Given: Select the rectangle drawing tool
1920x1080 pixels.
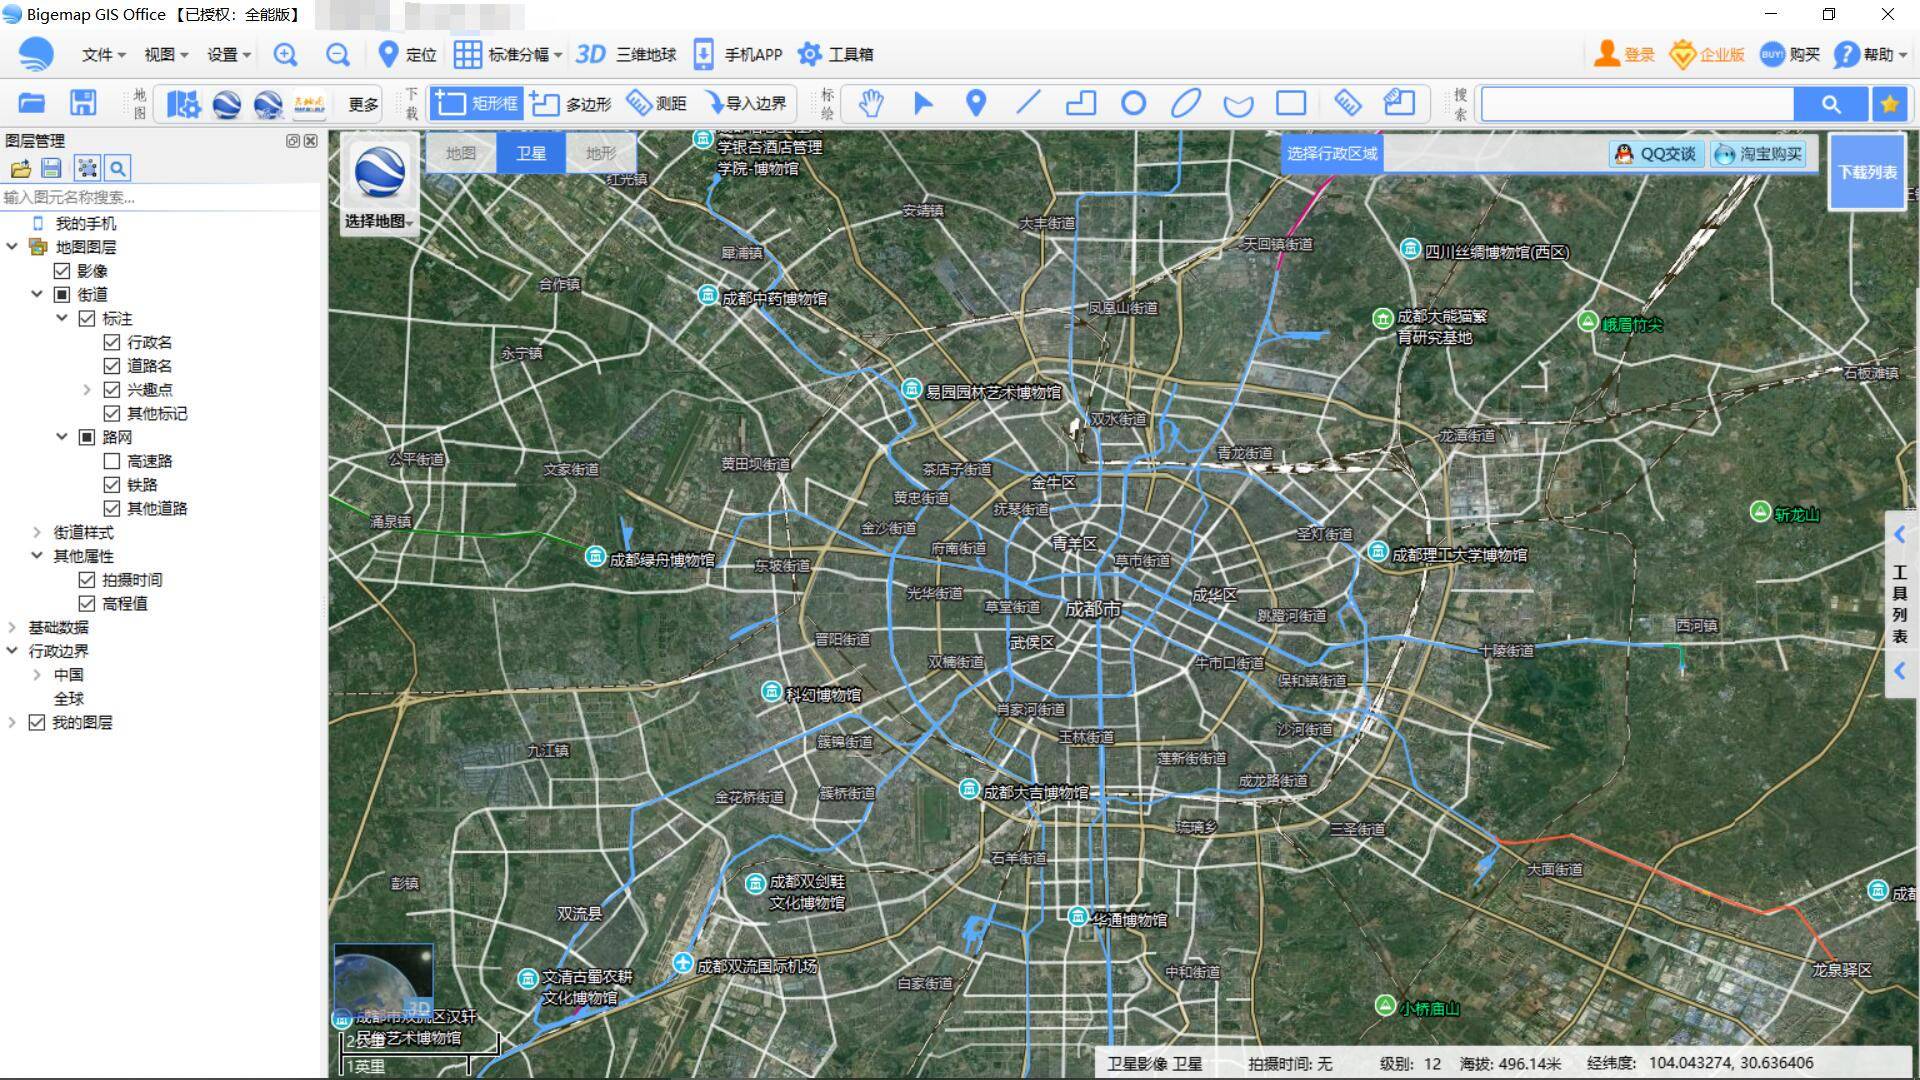Looking at the screenshot, I should click(x=1291, y=103).
